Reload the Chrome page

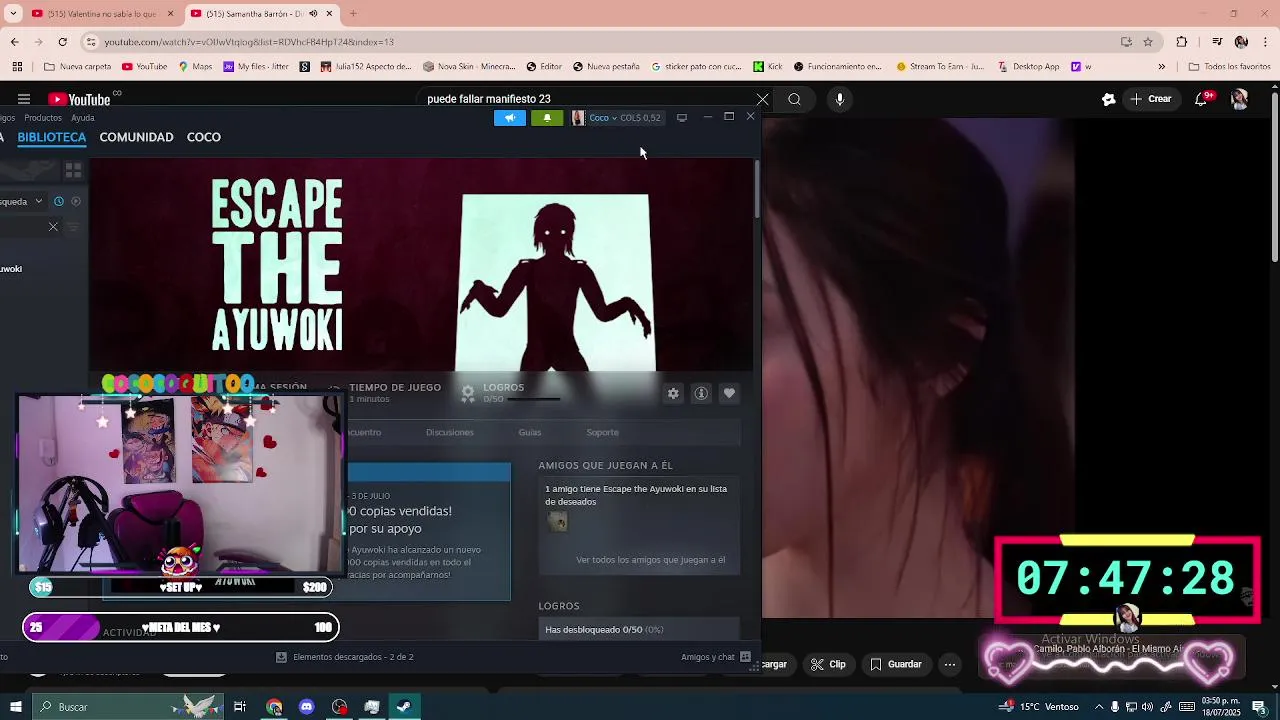click(x=62, y=42)
